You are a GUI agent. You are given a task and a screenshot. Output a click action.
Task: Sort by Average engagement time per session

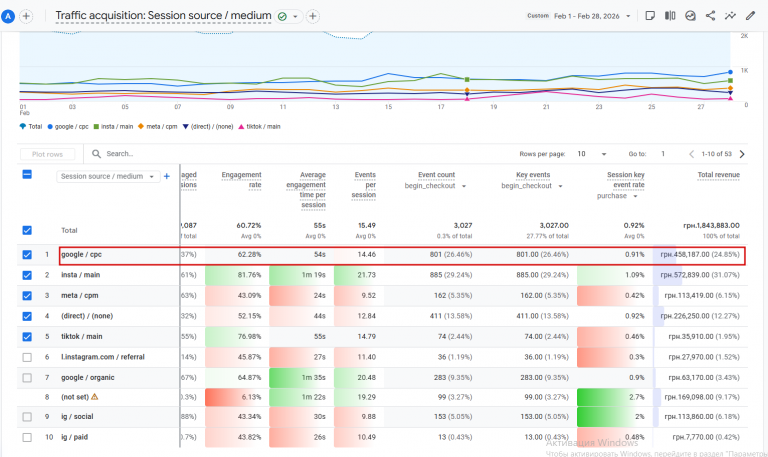click(x=306, y=190)
